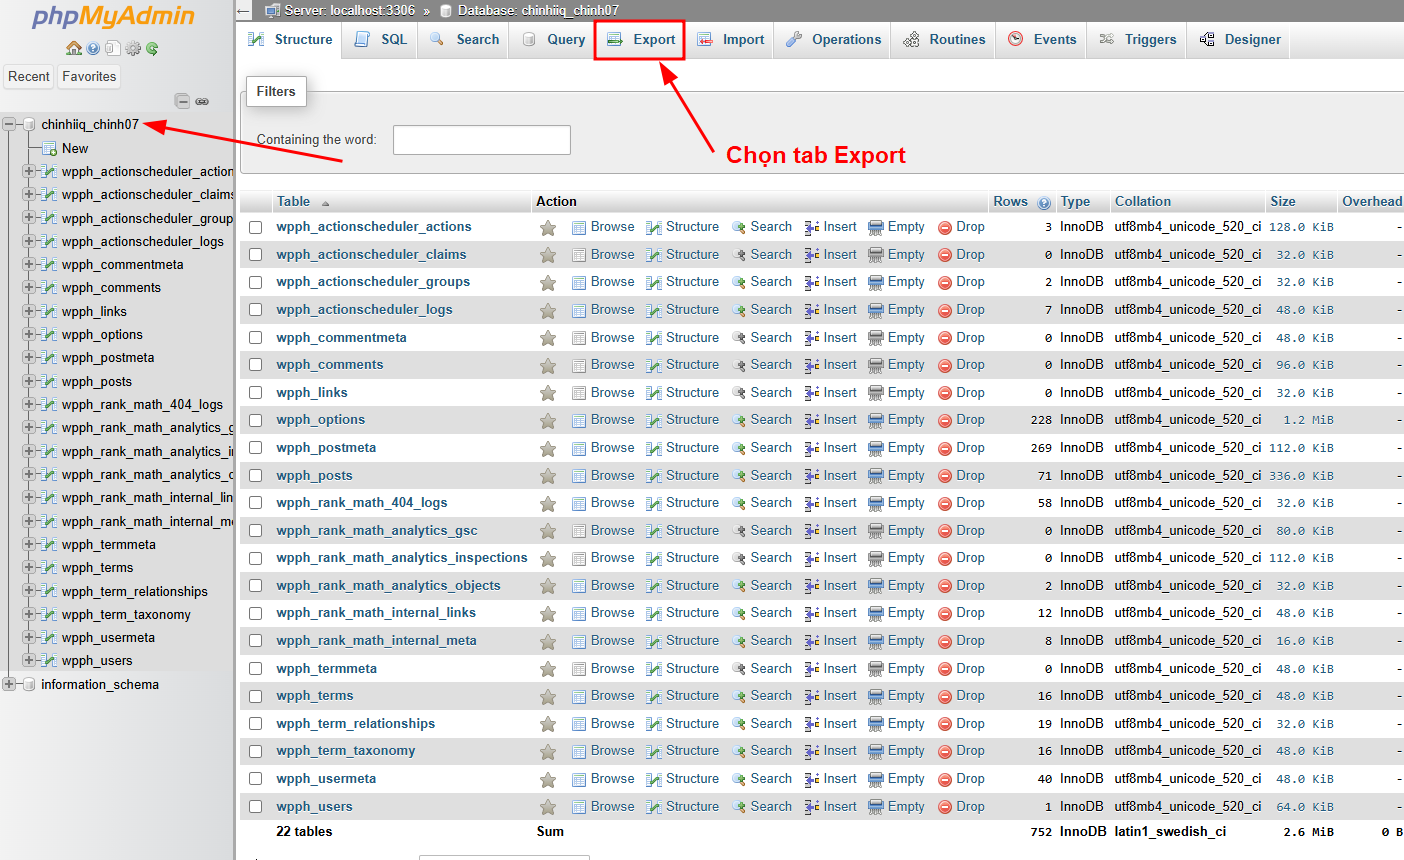
Task: Expand information_schema database node
Action: 9,684
